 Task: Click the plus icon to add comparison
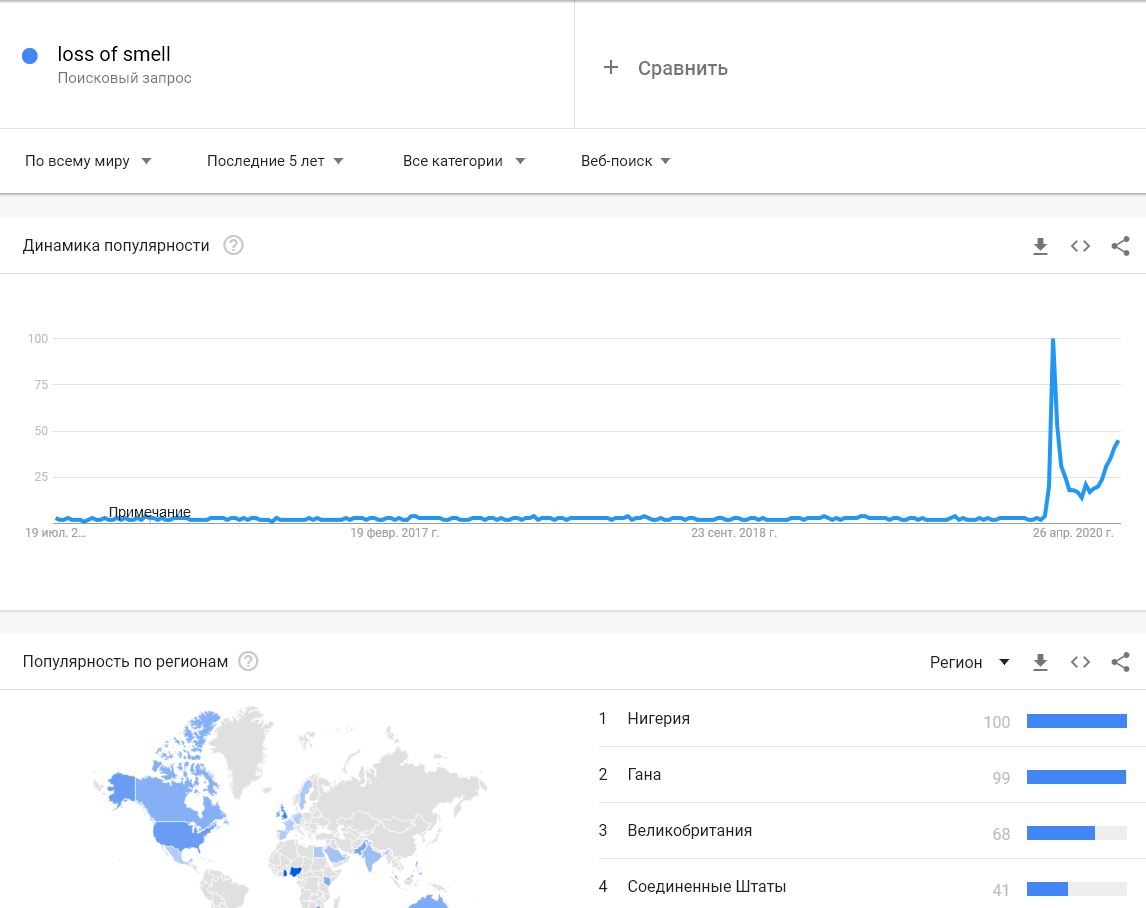click(x=611, y=68)
